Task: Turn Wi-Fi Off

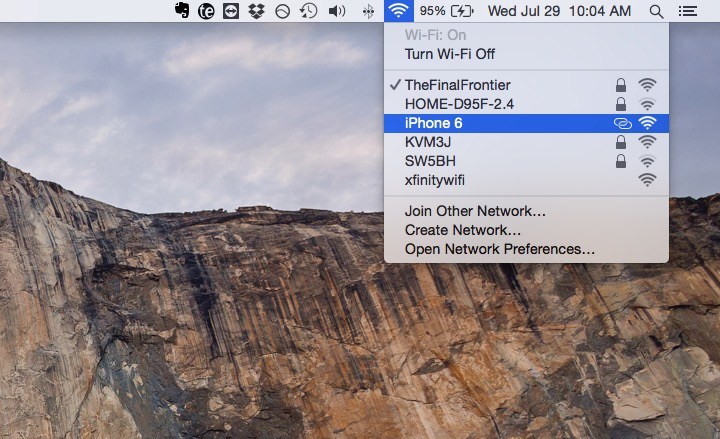Action: point(450,54)
